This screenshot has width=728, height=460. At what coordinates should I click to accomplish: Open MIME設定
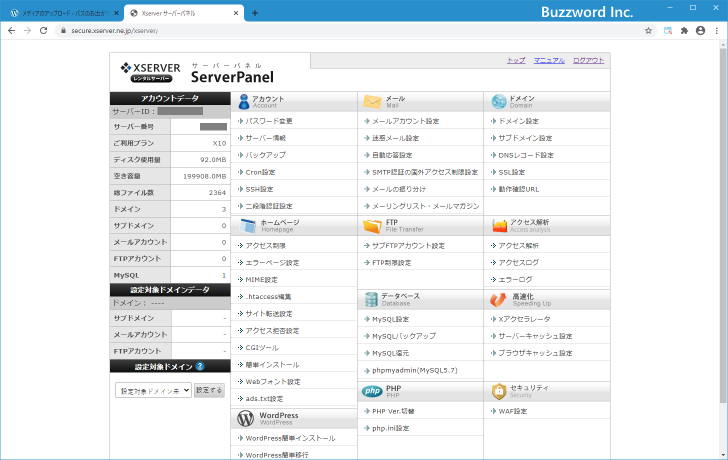pos(261,280)
